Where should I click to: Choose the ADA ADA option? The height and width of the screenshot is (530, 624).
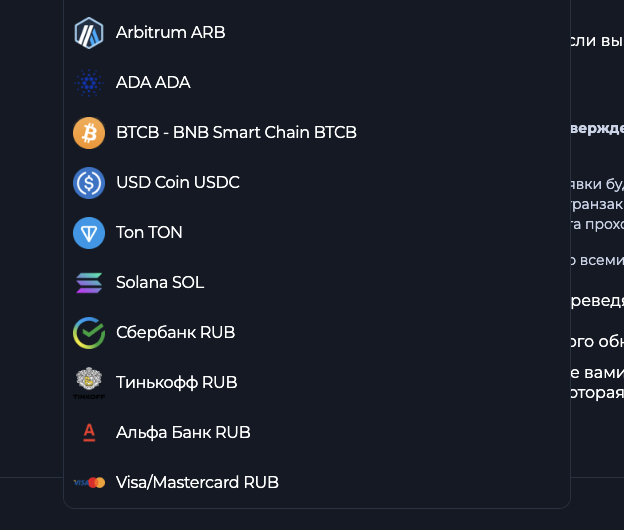click(x=153, y=83)
